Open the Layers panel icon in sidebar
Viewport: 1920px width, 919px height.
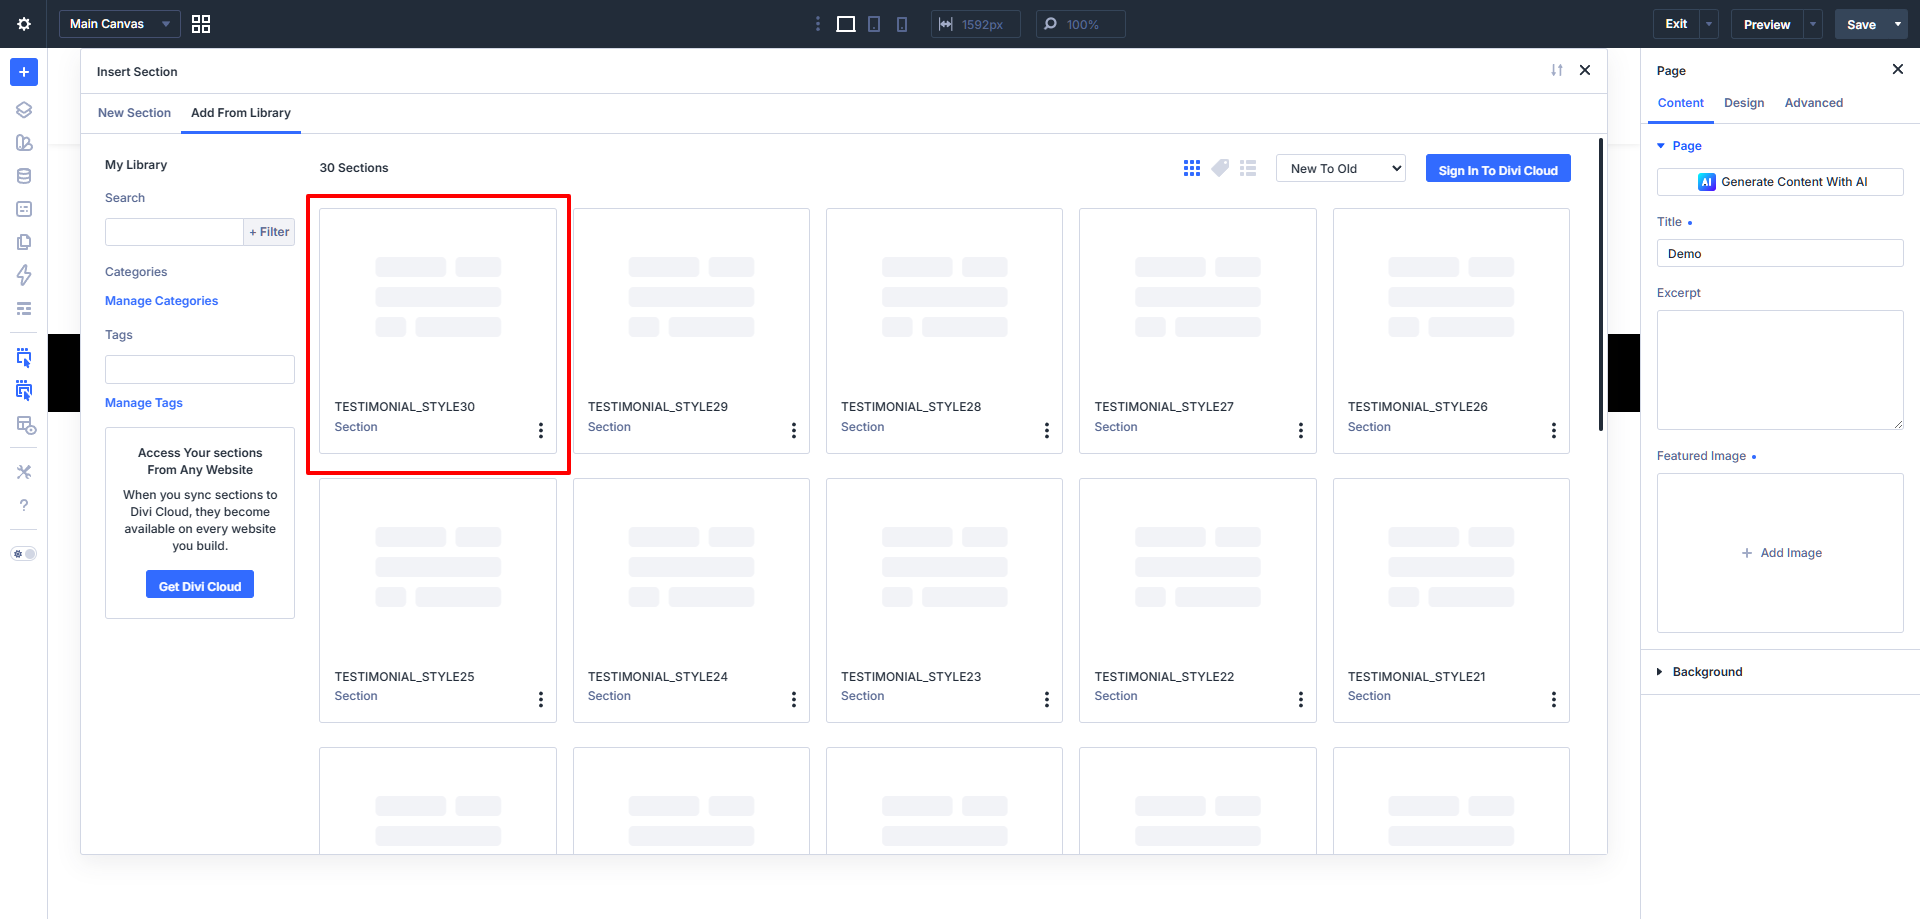click(24, 110)
